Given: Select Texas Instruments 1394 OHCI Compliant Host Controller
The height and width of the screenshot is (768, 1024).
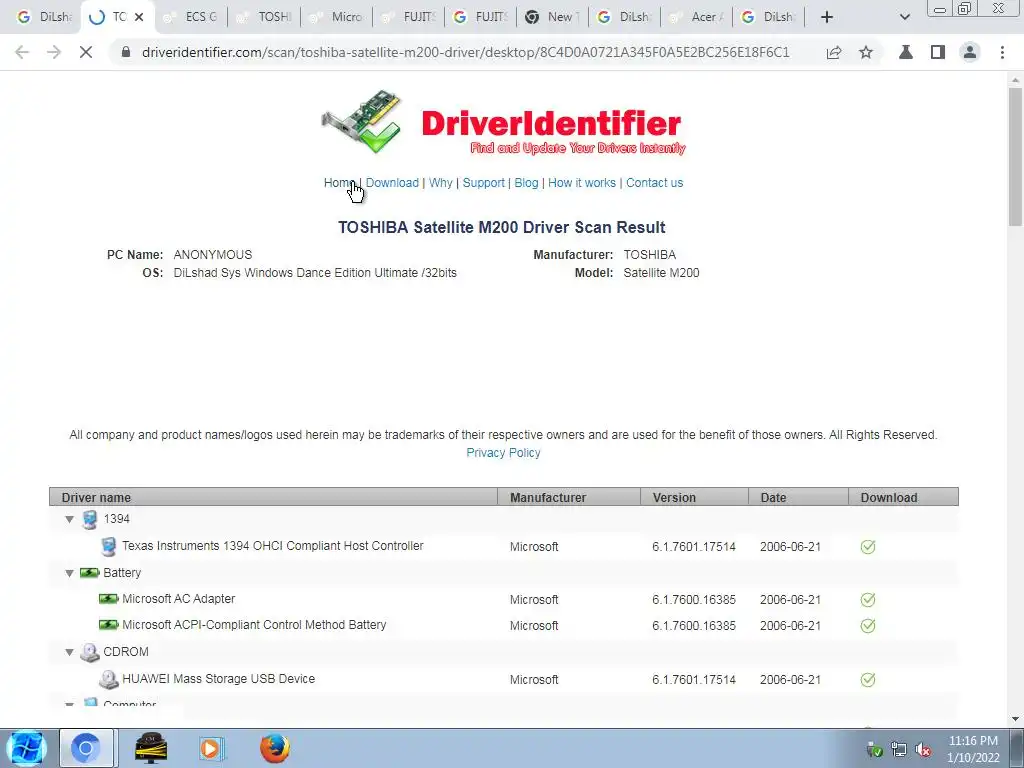Looking at the screenshot, I should click(x=272, y=546).
